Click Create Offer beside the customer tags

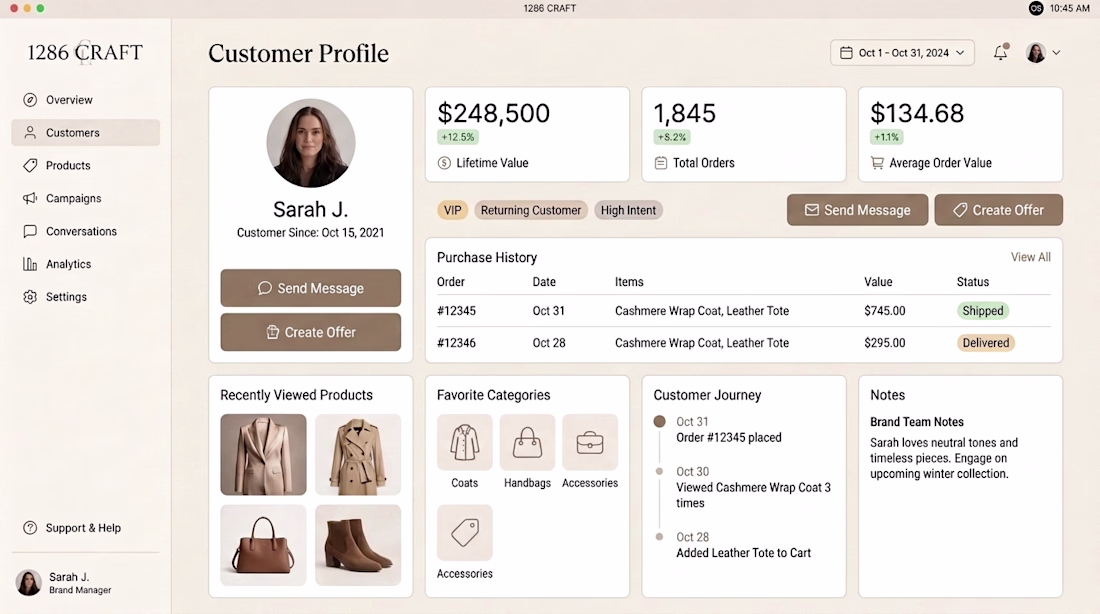(998, 210)
